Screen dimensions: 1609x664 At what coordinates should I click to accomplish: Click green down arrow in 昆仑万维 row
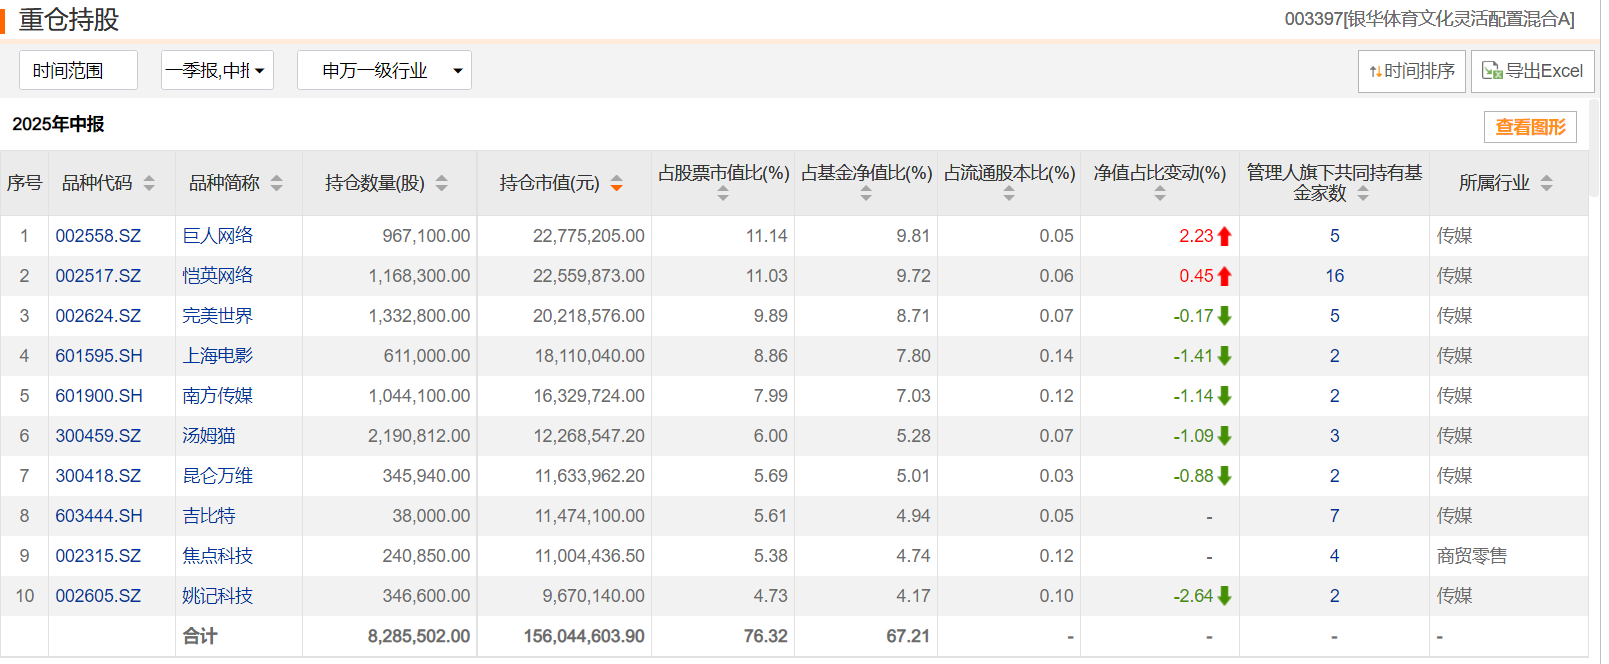(x=1225, y=476)
